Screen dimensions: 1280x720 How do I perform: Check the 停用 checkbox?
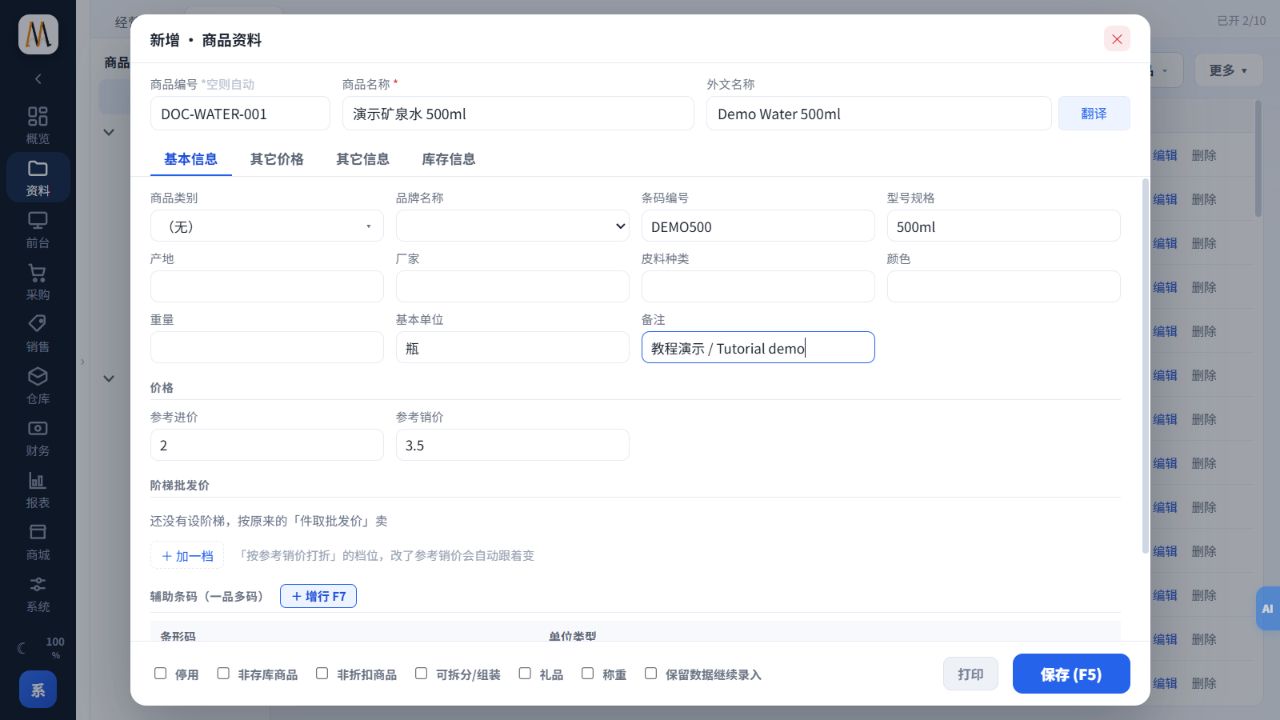click(160, 674)
